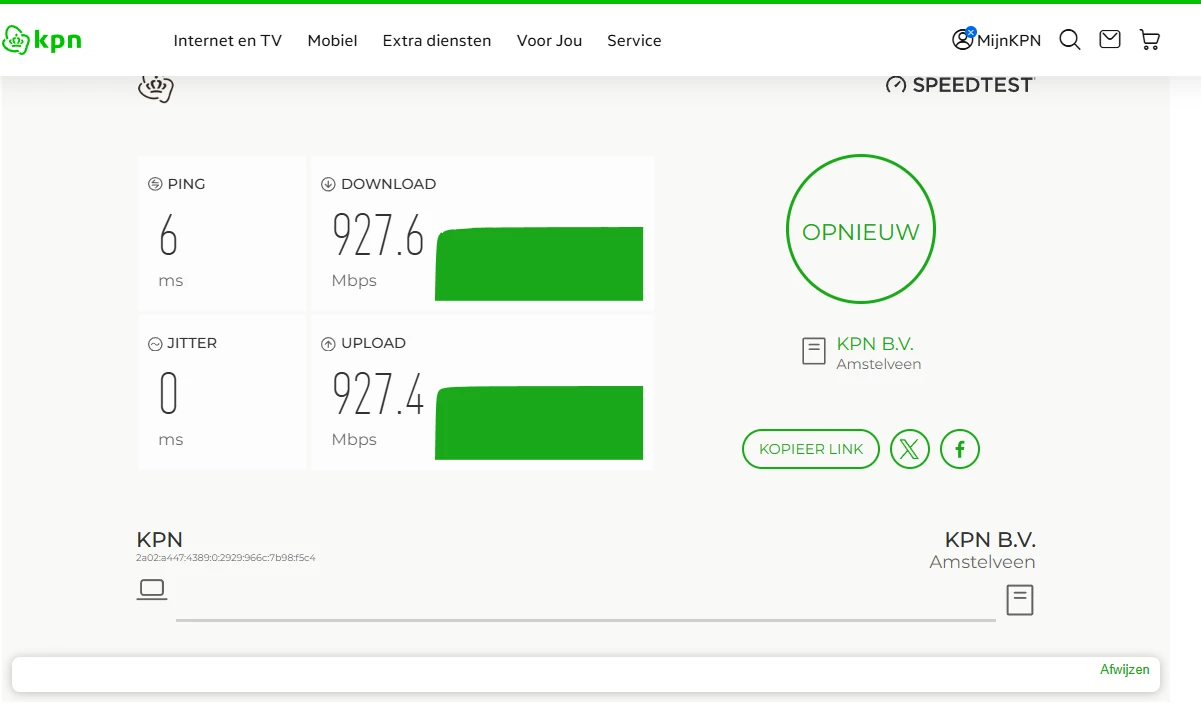Share the result on Facebook
The height and width of the screenshot is (712, 1201).
tap(960, 449)
